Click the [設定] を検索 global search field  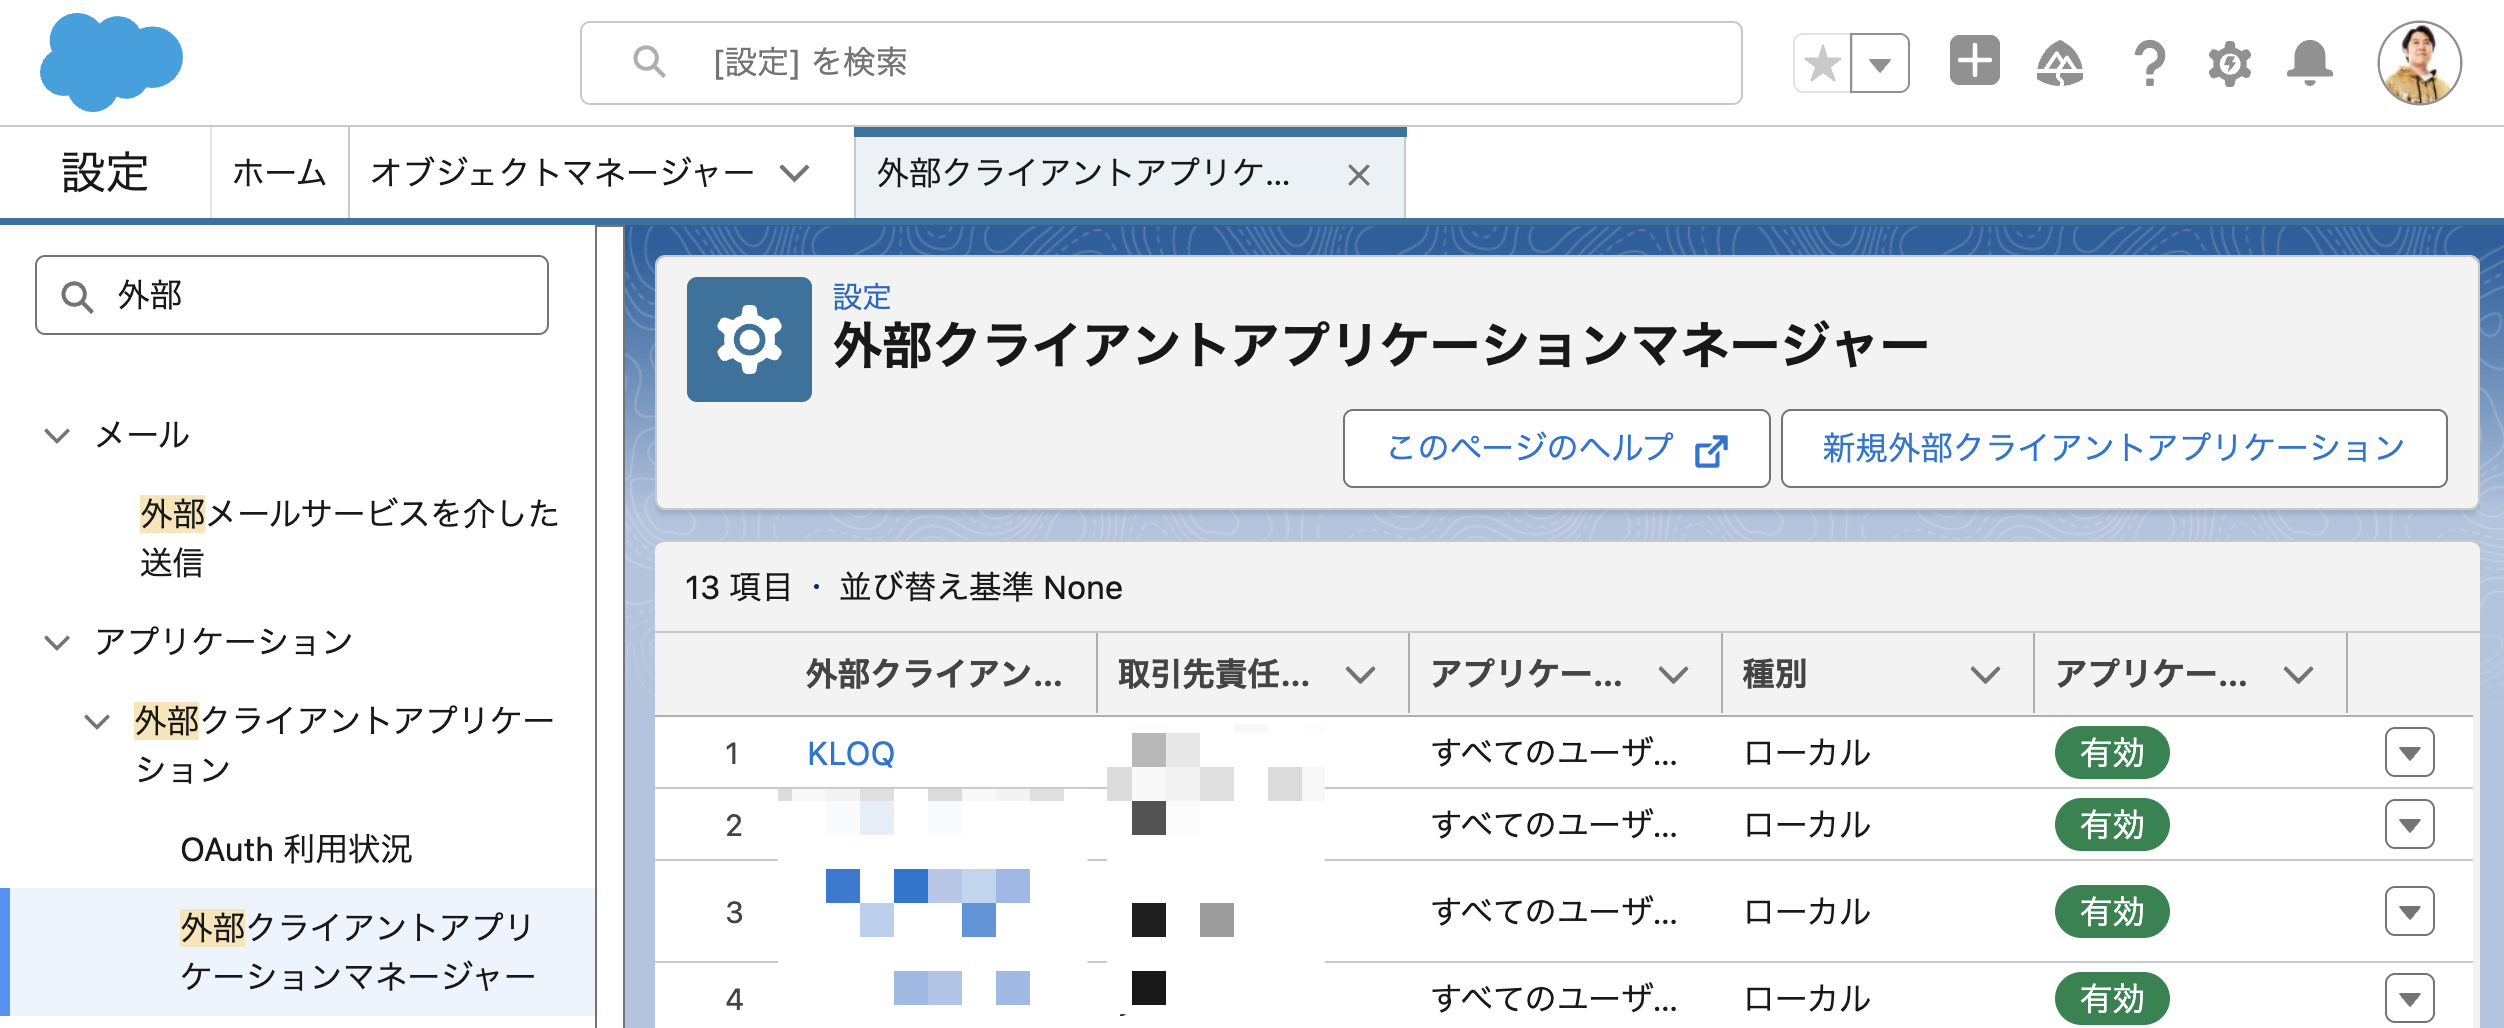(1161, 63)
